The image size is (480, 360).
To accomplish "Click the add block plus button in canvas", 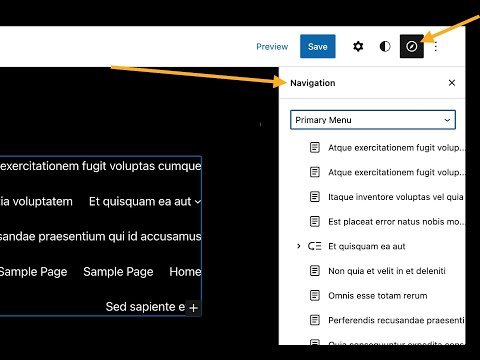I will coord(193,308).
